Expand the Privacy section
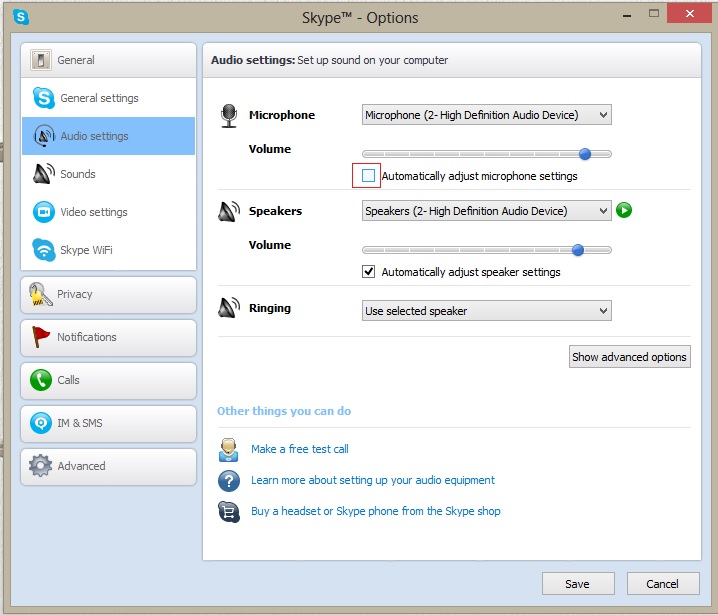The height and width of the screenshot is (615, 718). [x=109, y=294]
